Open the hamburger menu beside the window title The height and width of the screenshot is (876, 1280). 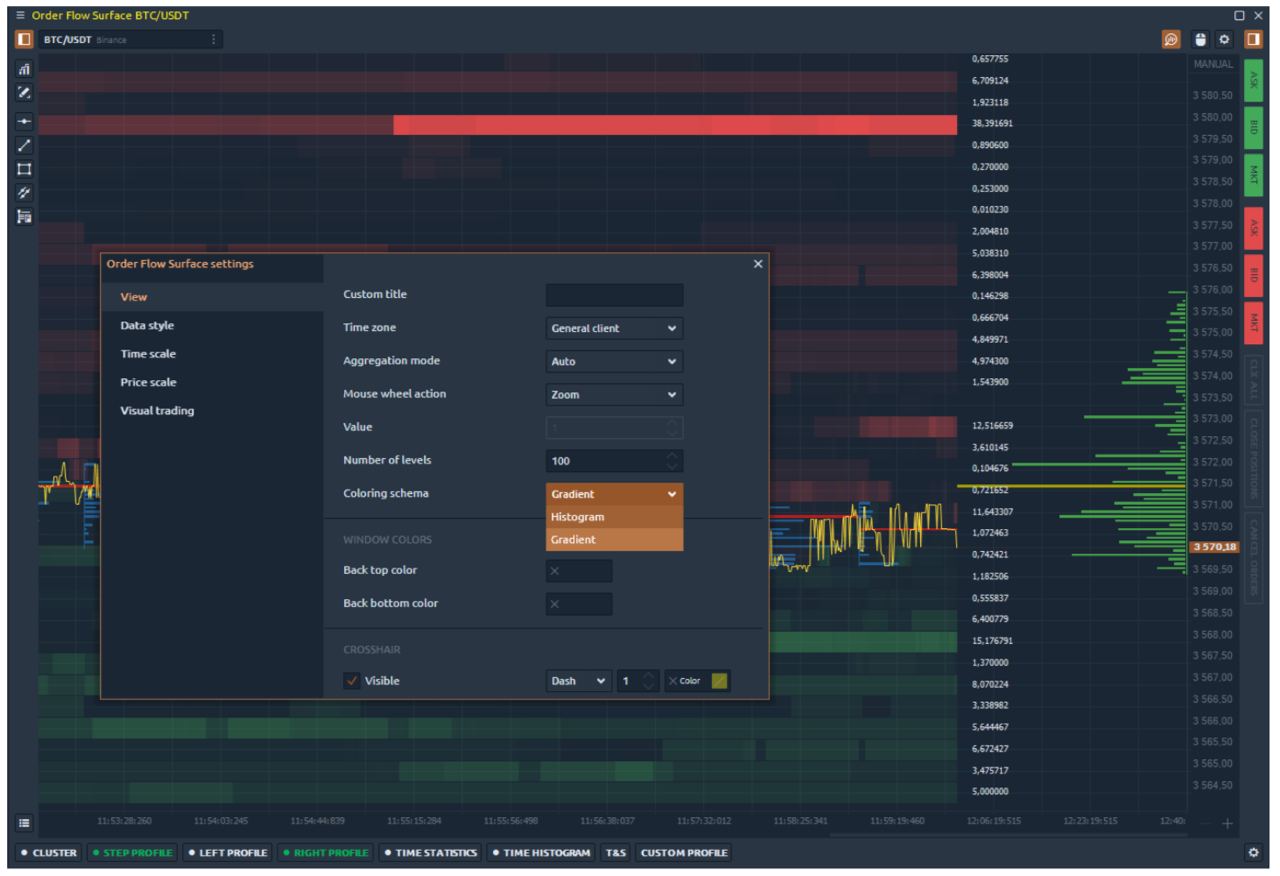coord(22,16)
